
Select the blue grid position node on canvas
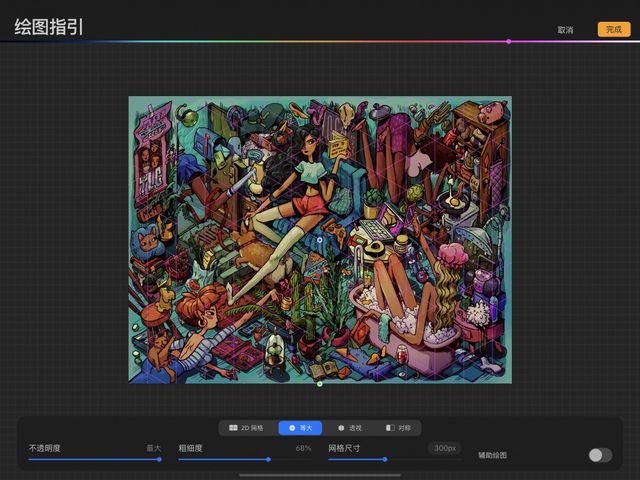pos(320,240)
